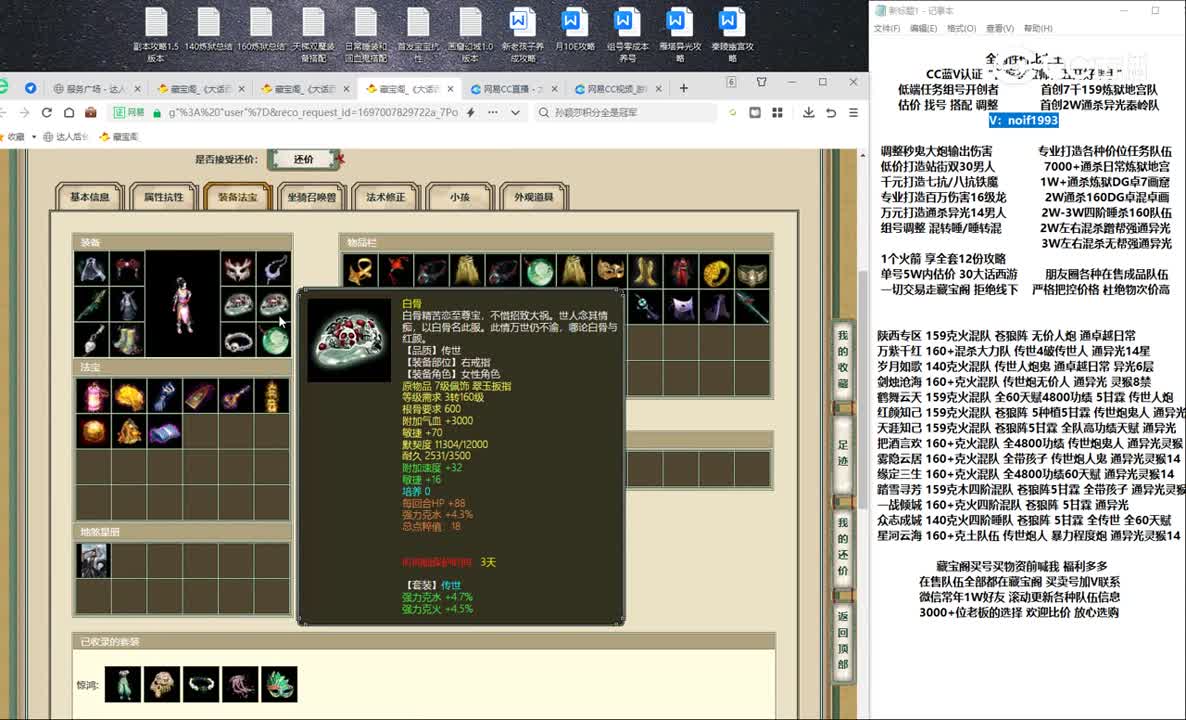The height and width of the screenshot is (720, 1186).
Task: Switch to the 坐骑召唤兽 tab
Action: coord(312,197)
